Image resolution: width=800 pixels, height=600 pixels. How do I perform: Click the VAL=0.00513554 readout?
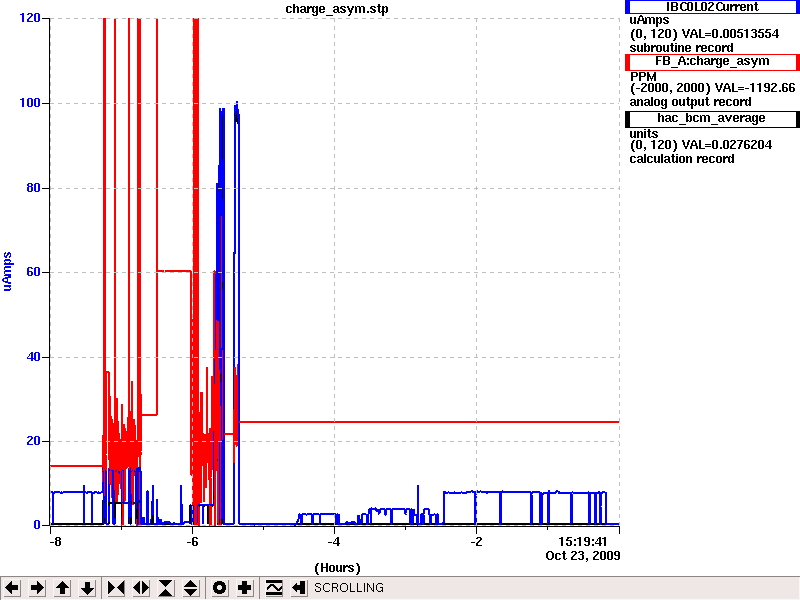click(x=730, y=34)
